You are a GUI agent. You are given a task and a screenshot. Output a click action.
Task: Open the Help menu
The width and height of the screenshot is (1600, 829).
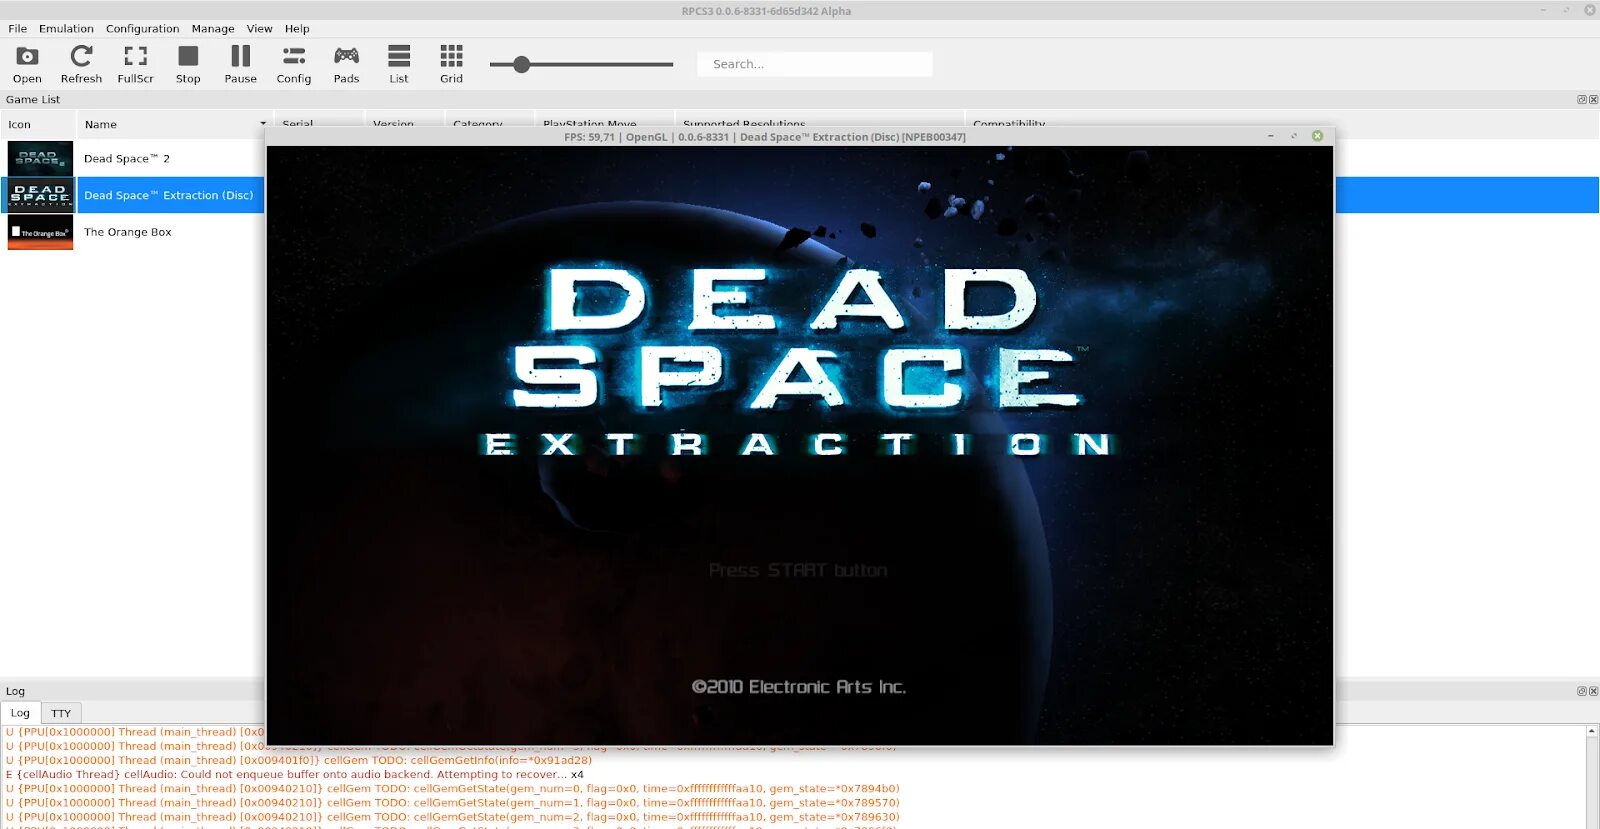click(297, 29)
